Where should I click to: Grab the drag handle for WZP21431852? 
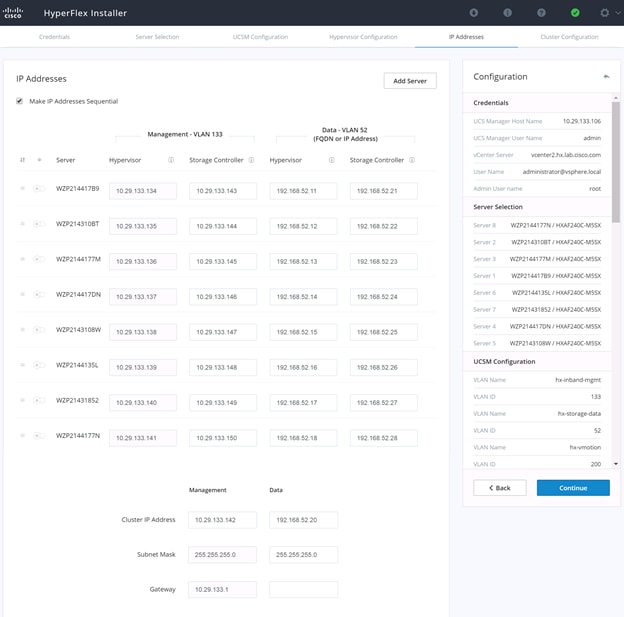click(x=22, y=400)
